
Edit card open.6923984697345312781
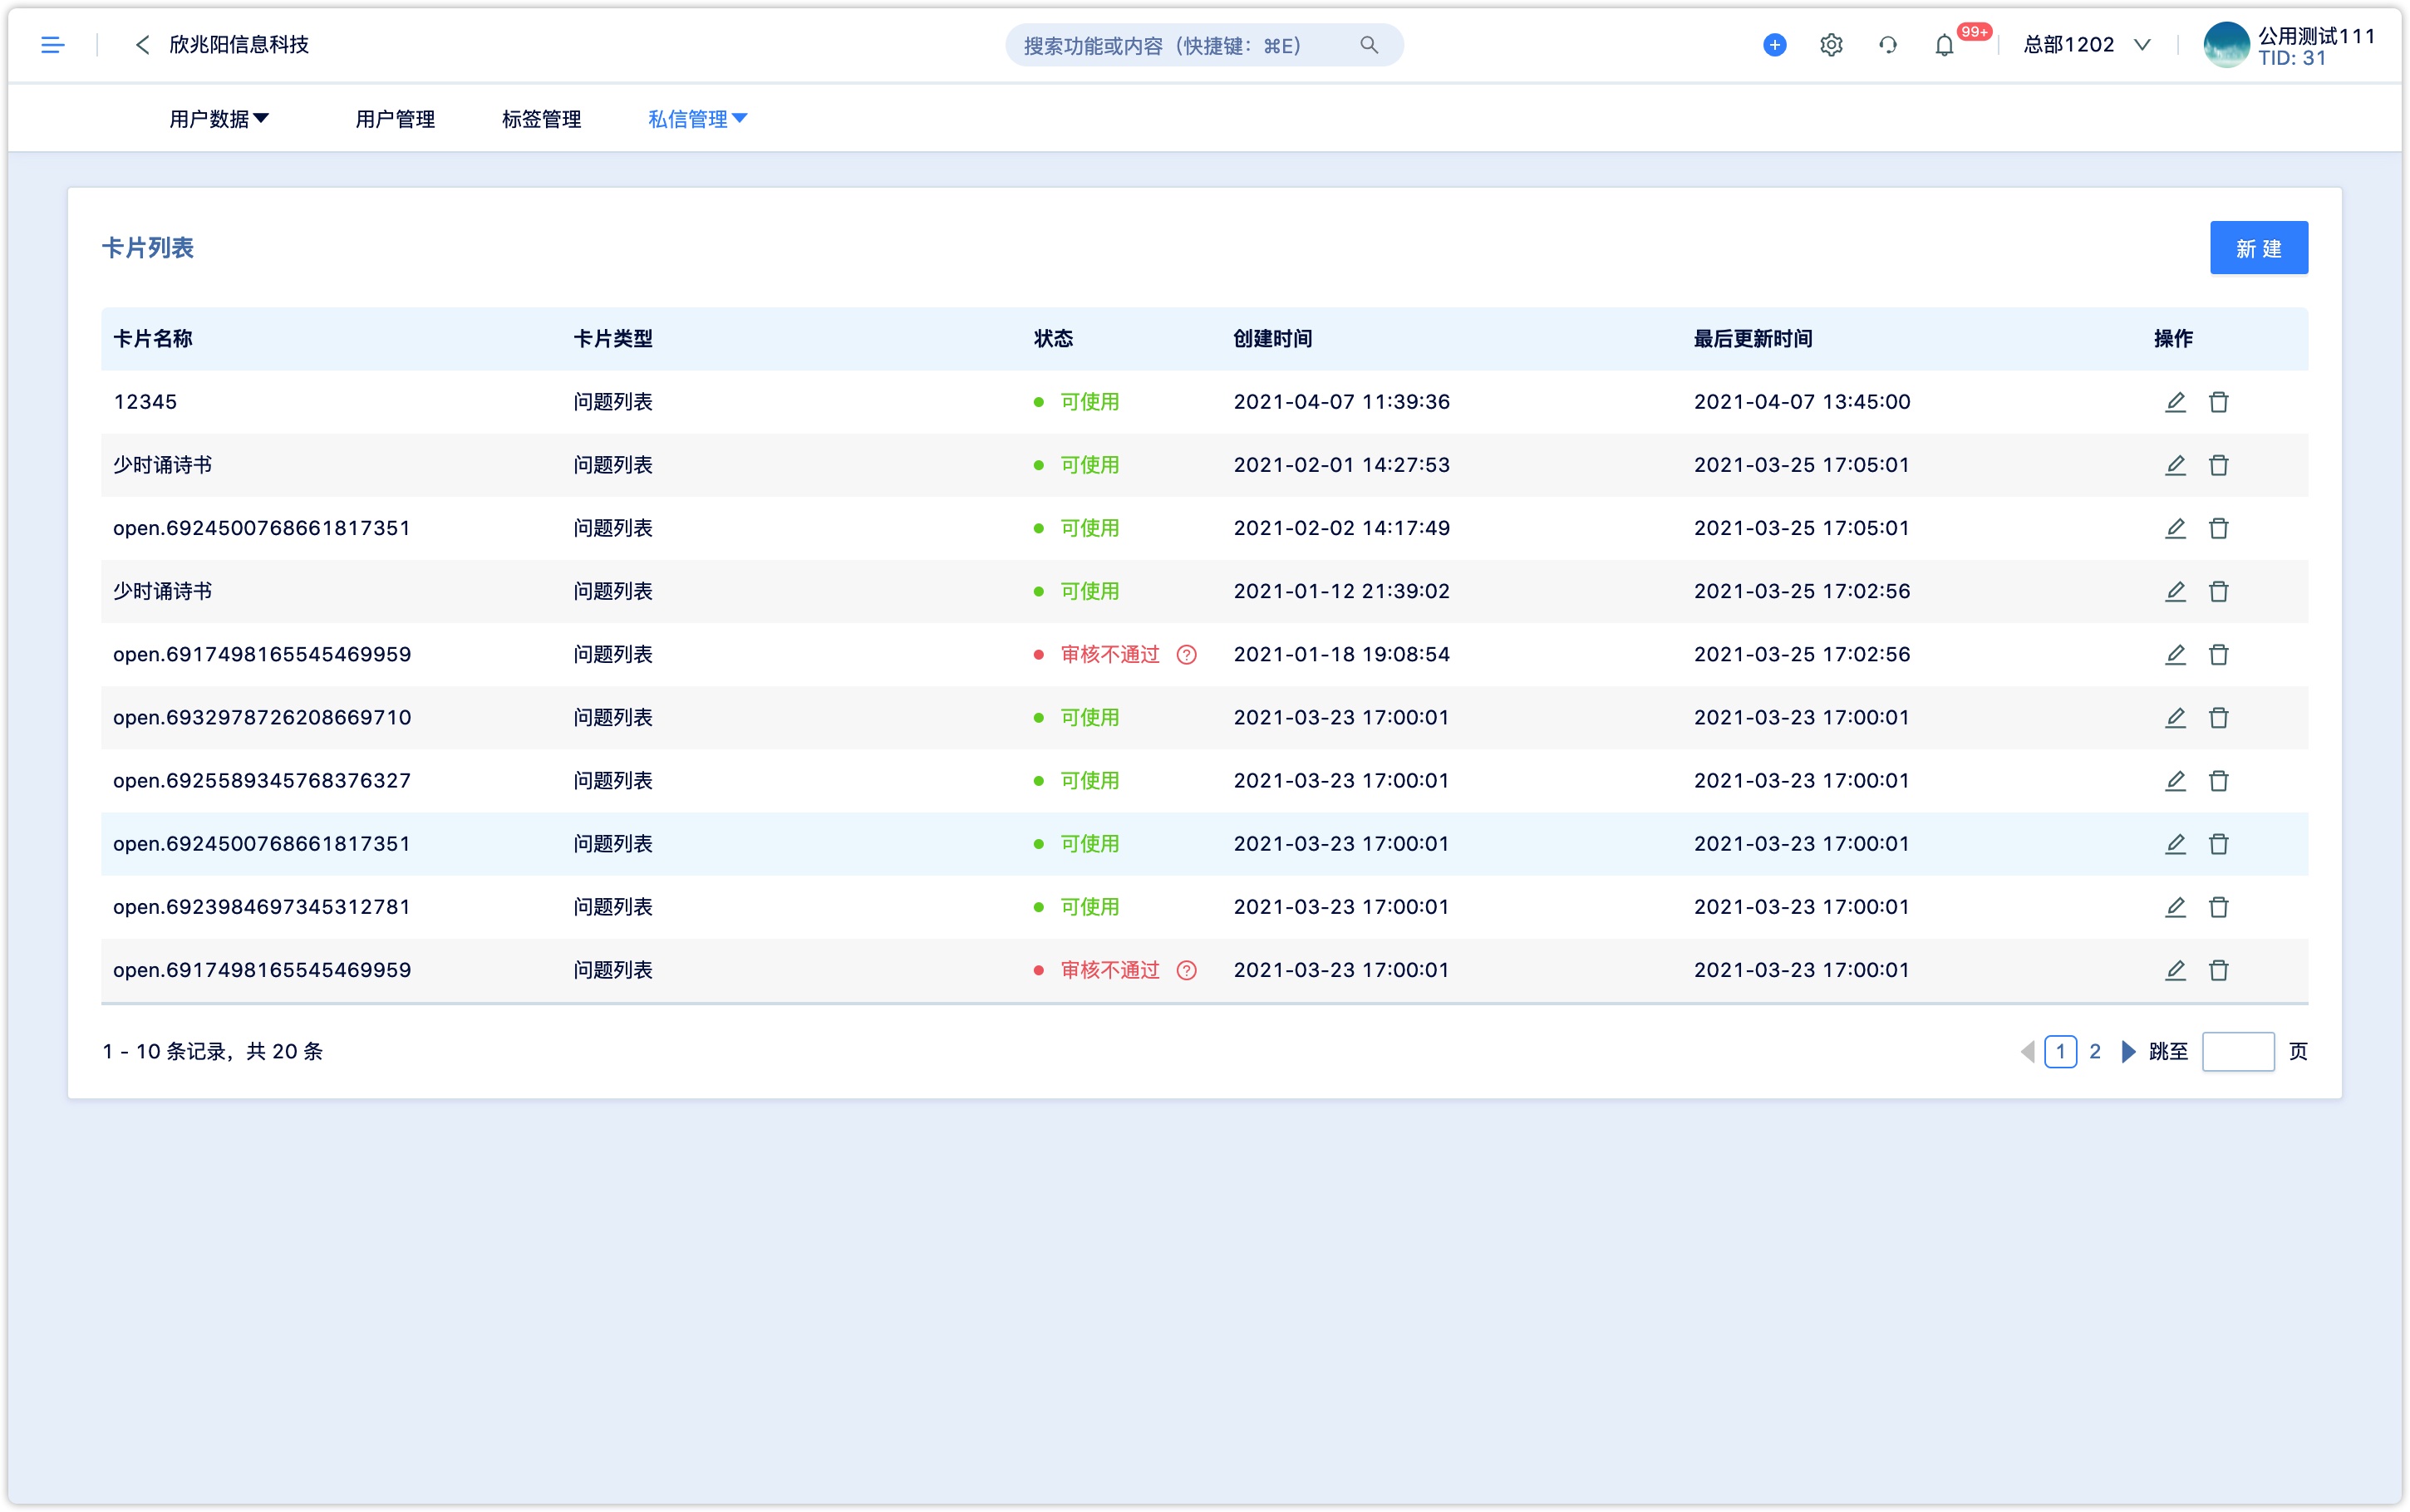[2175, 907]
